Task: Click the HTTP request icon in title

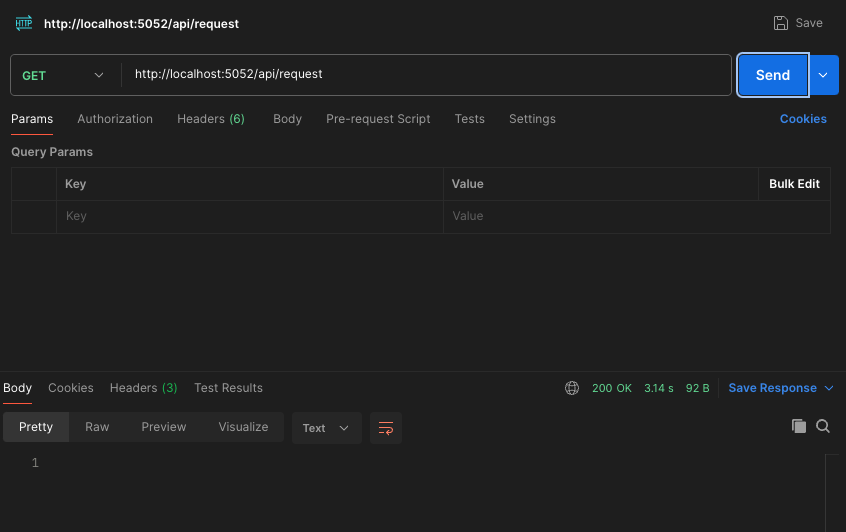Action: (x=24, y=22)
